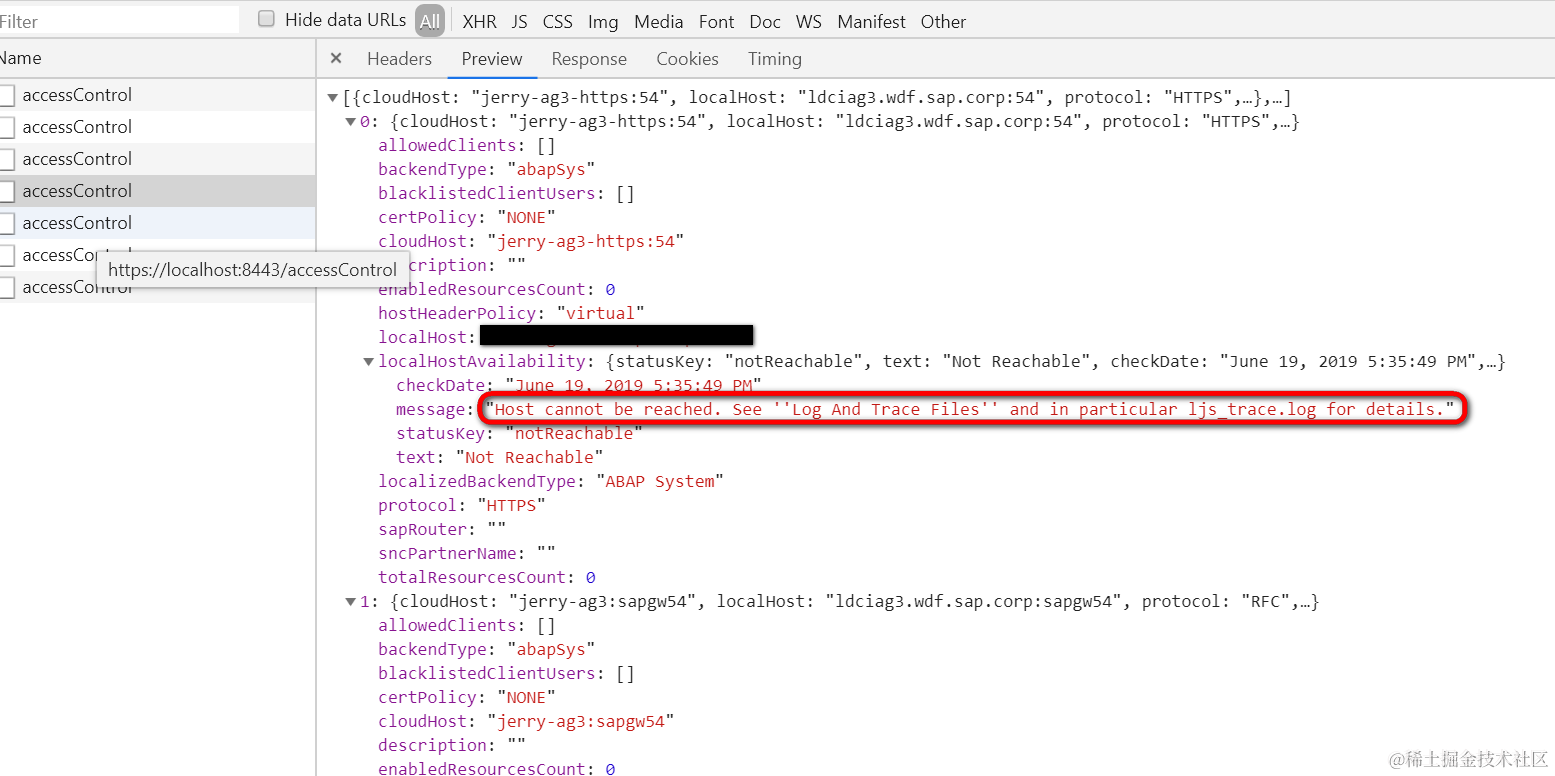Open the Headers tab

(399, 59)
